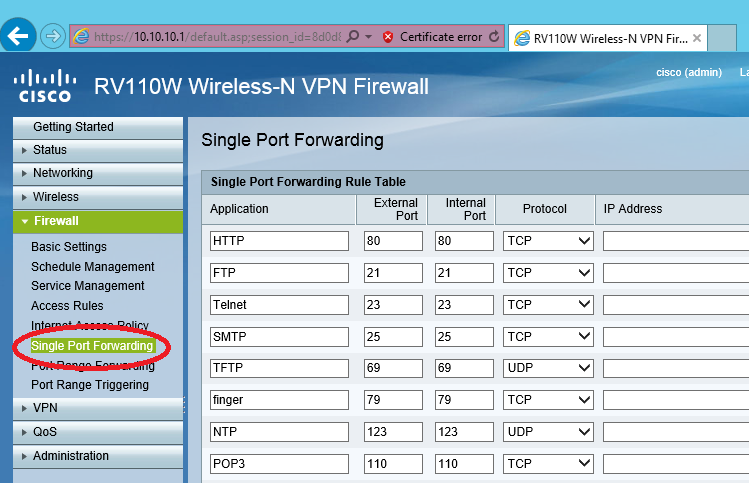Viewport: 749px width, 483px height.
Task: Click external port field for FTP
Action: 393,273
